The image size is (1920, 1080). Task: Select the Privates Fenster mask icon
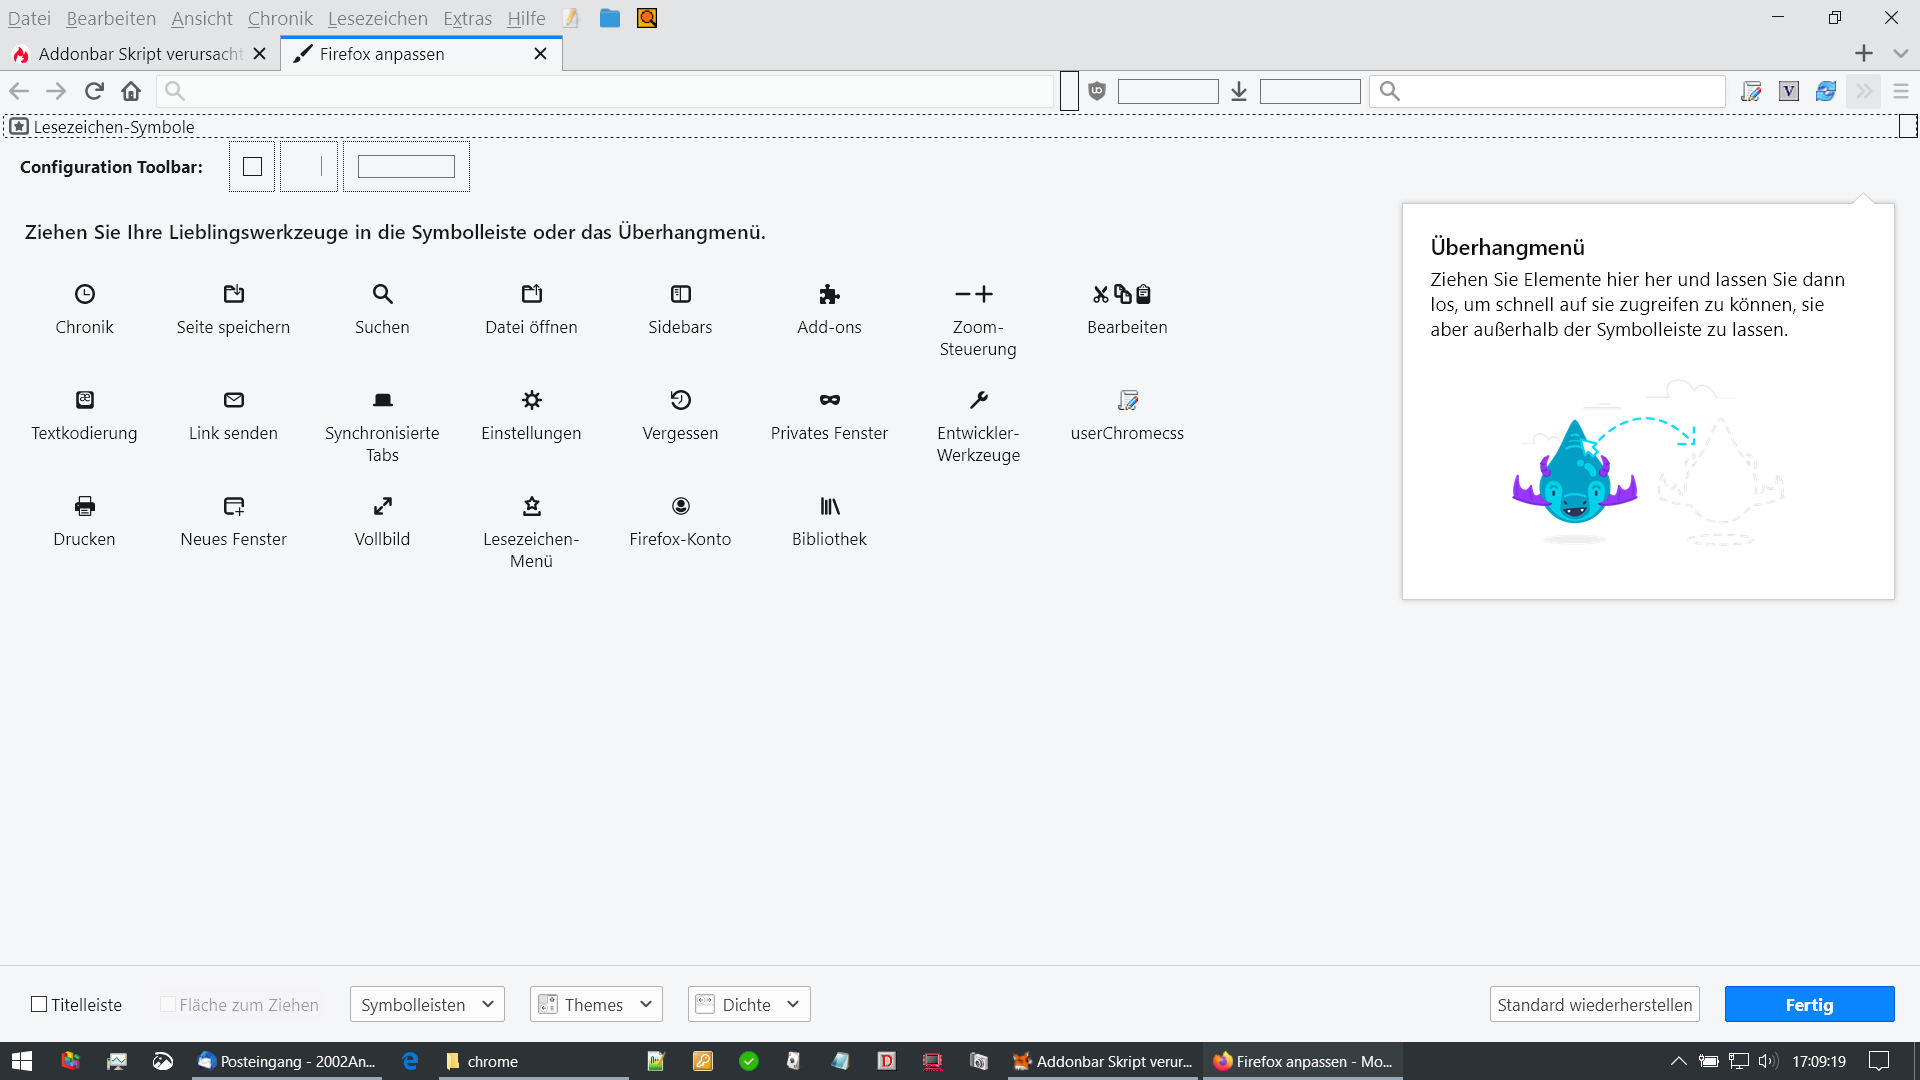pyautogui.click(x=829, y=400)
